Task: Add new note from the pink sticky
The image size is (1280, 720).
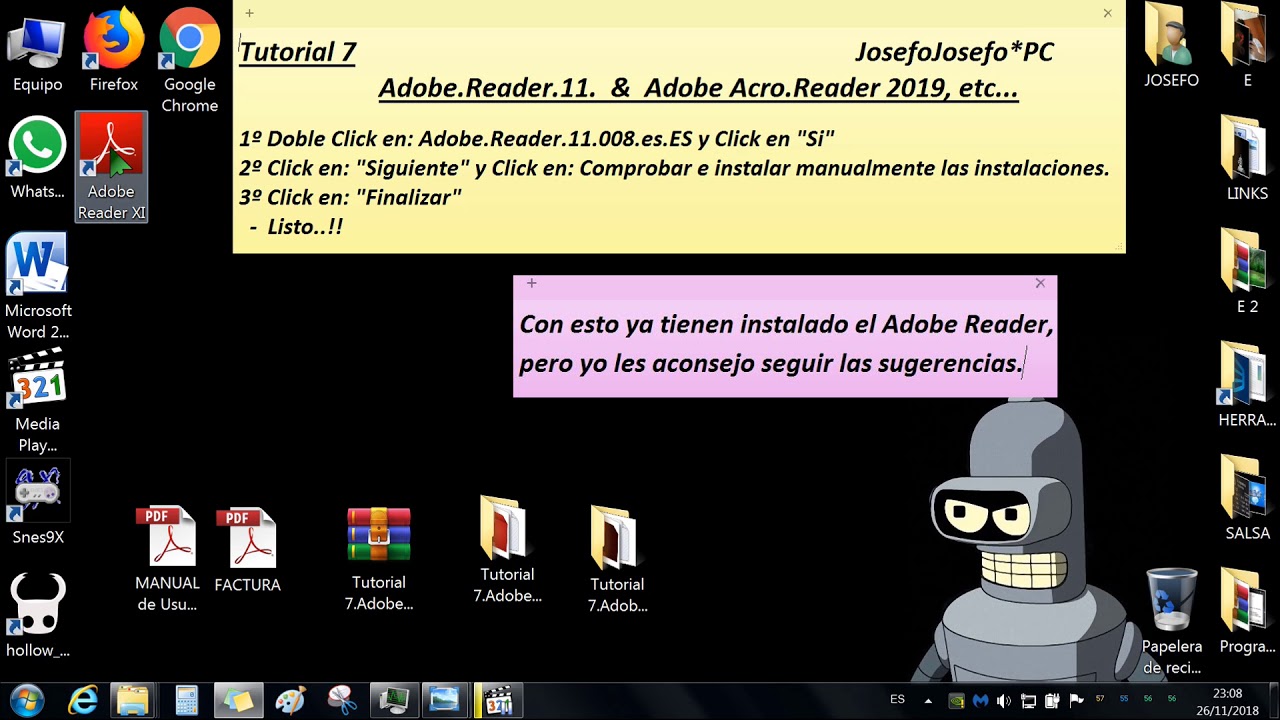Action: (532, 283)
